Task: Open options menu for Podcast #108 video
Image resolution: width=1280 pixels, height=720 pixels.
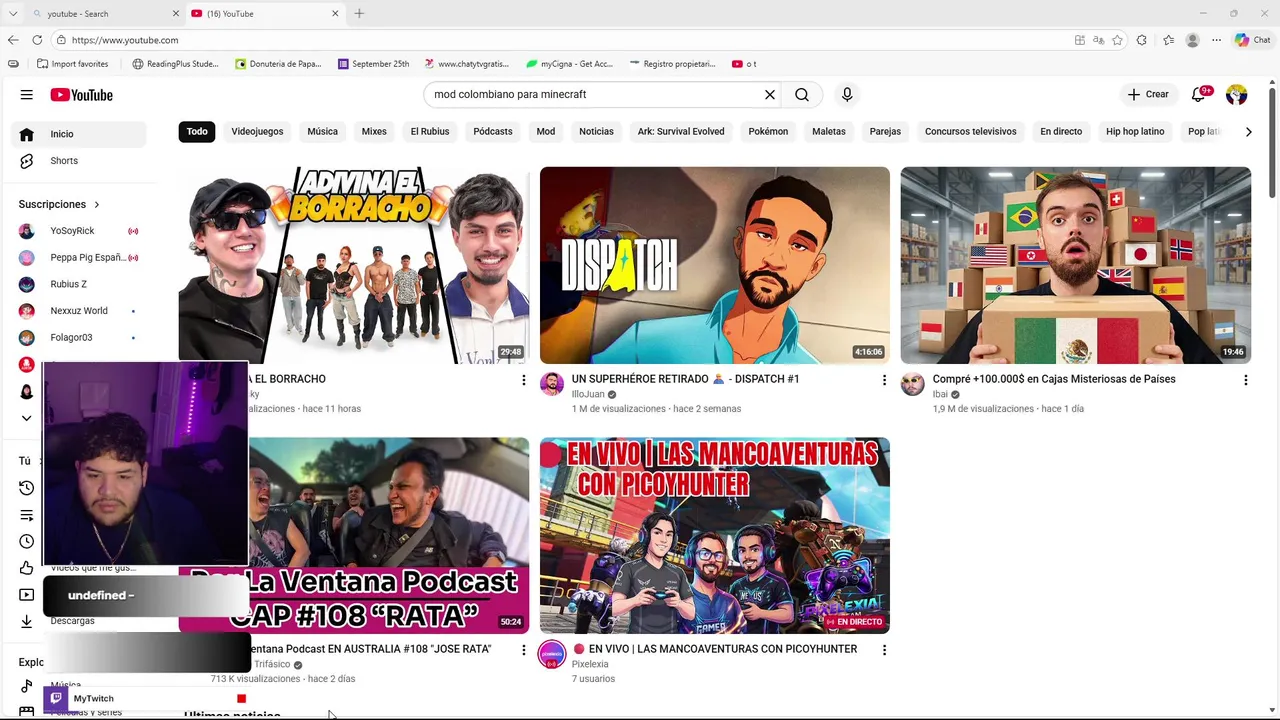Action: click(x=523, y=650)
